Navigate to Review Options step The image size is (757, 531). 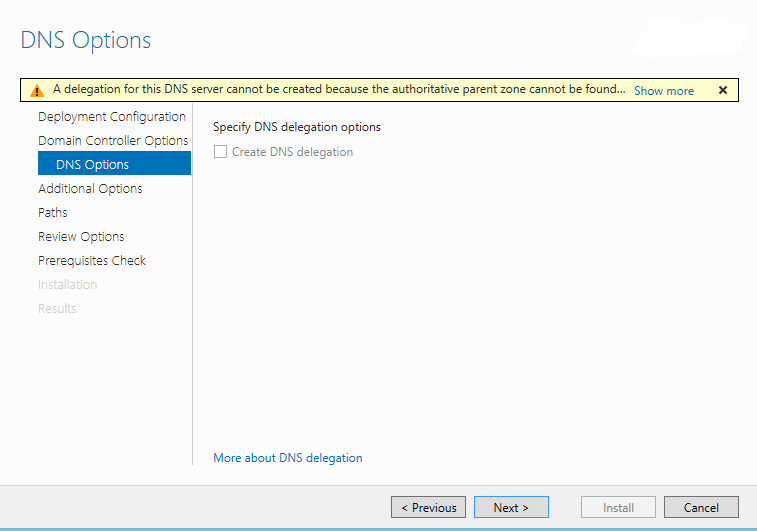(81, 237)
